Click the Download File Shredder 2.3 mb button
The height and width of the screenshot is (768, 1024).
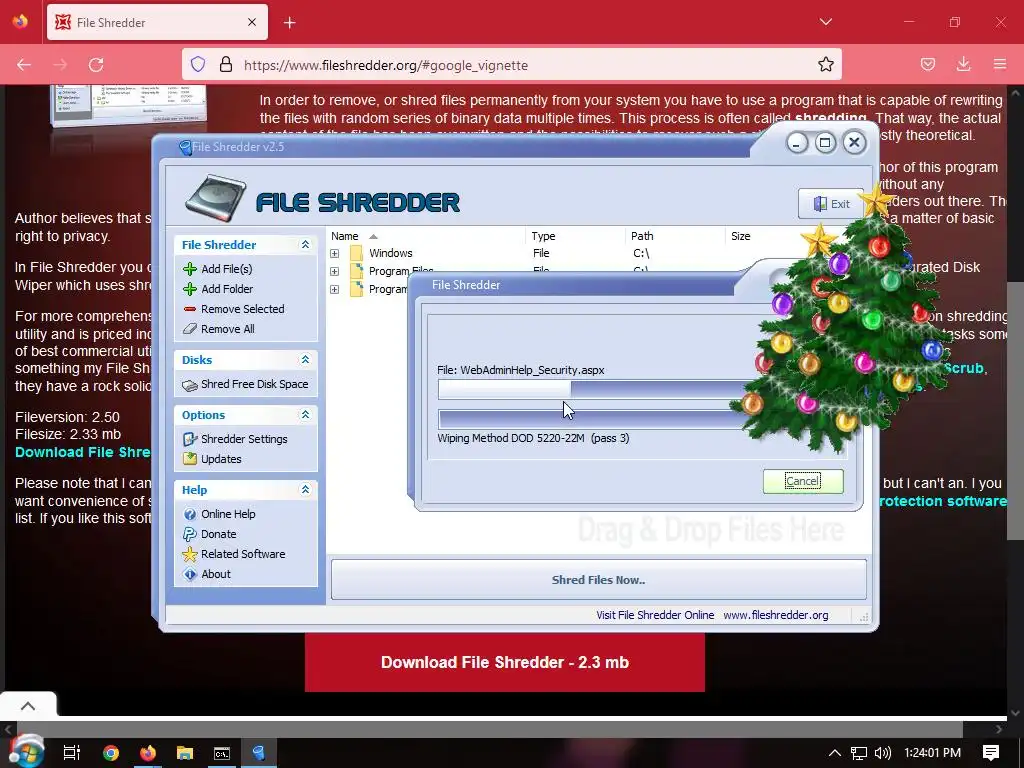click(505, 662)
